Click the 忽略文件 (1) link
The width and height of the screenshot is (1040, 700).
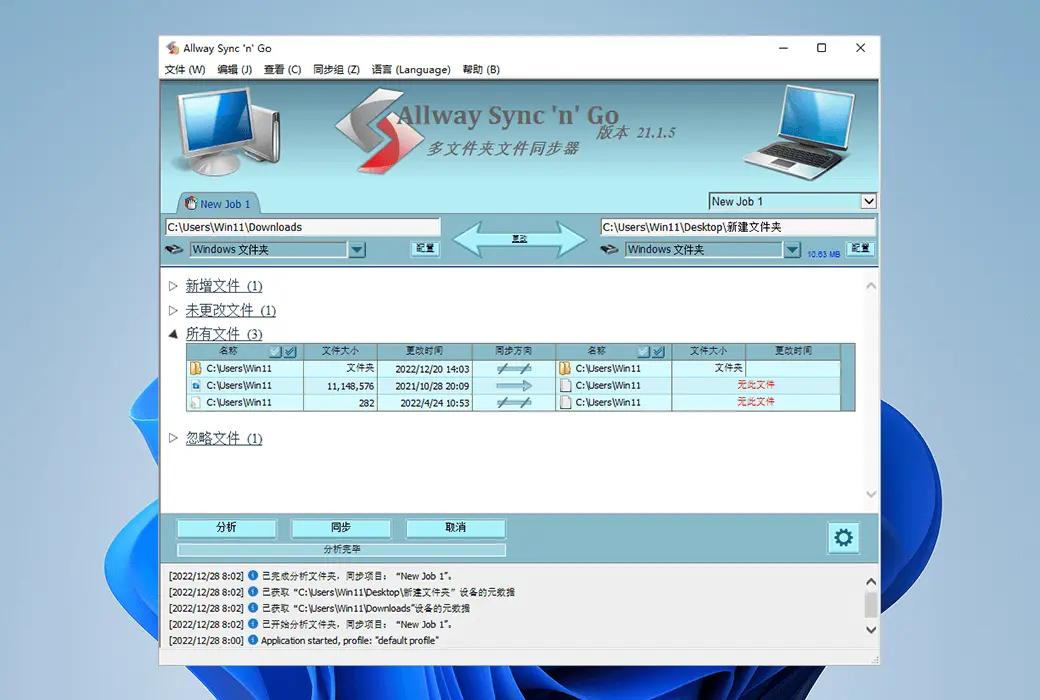click(224, 438)
